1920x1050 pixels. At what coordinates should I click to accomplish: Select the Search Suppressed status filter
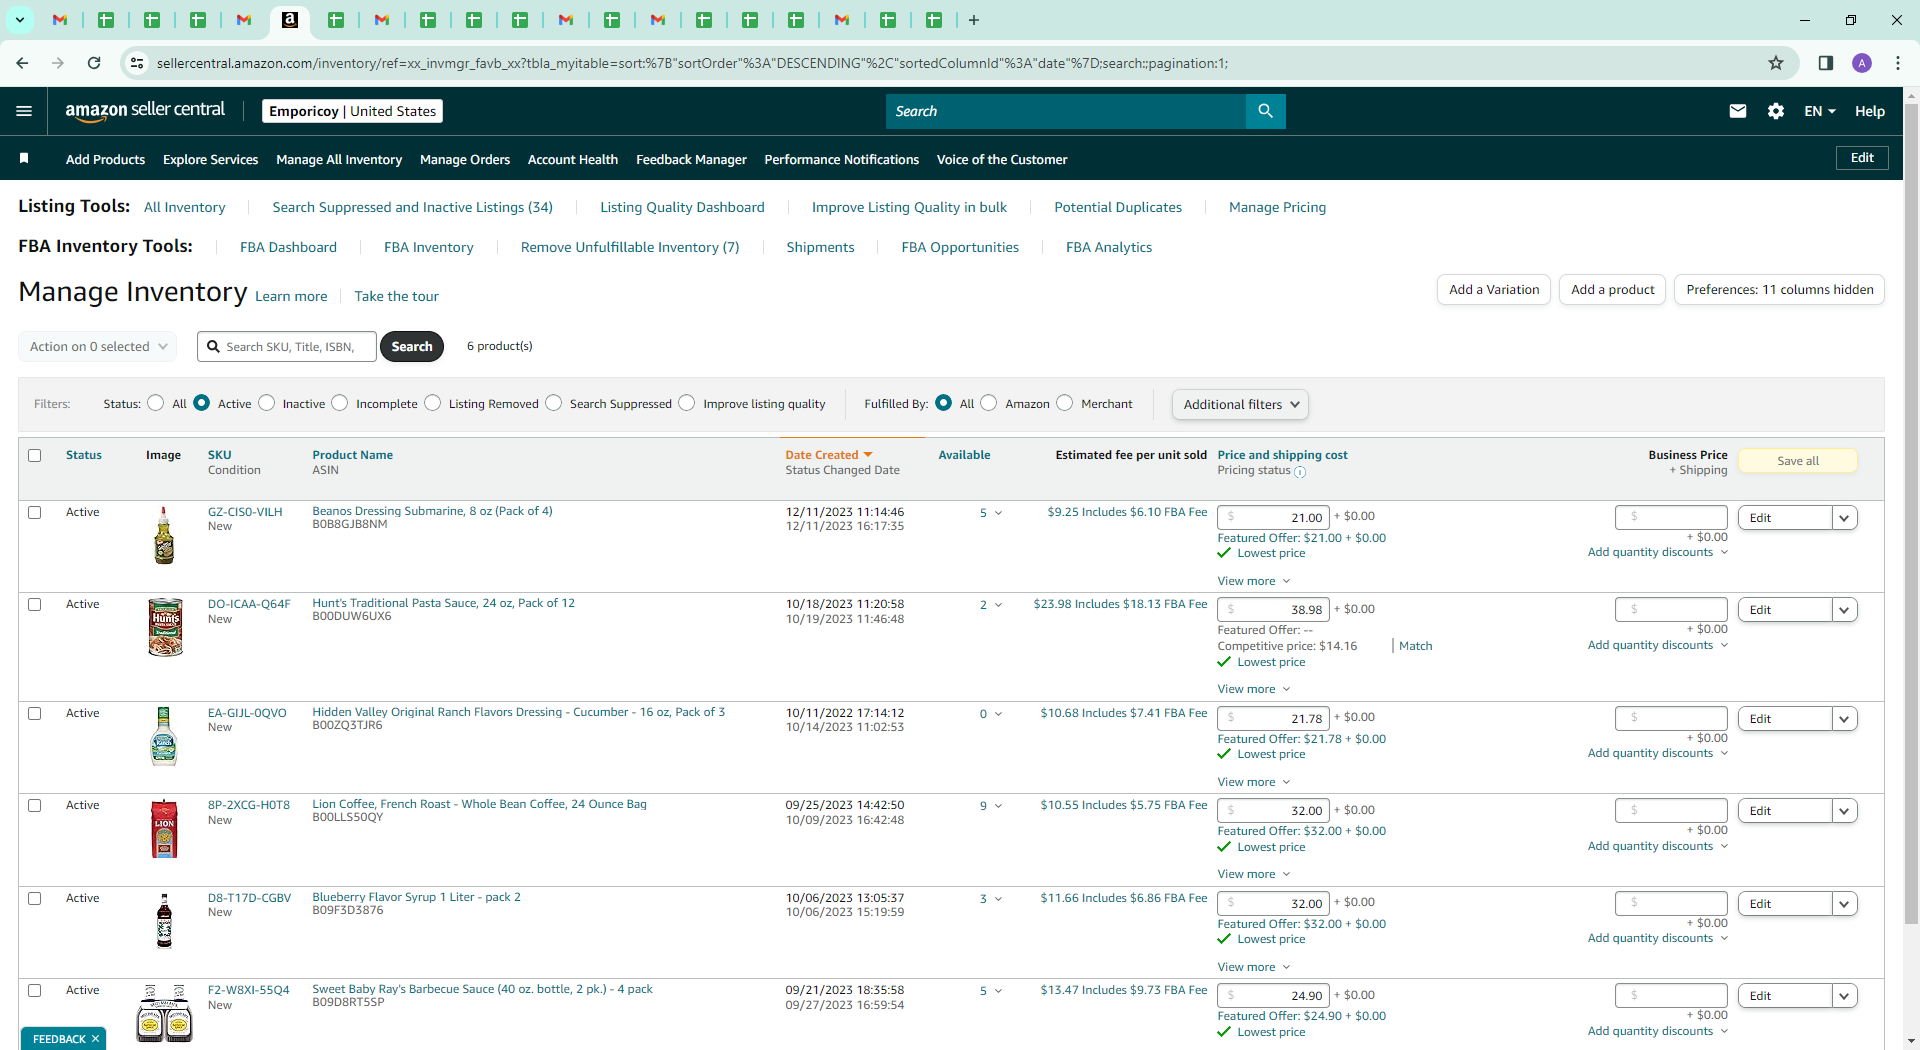553,403
